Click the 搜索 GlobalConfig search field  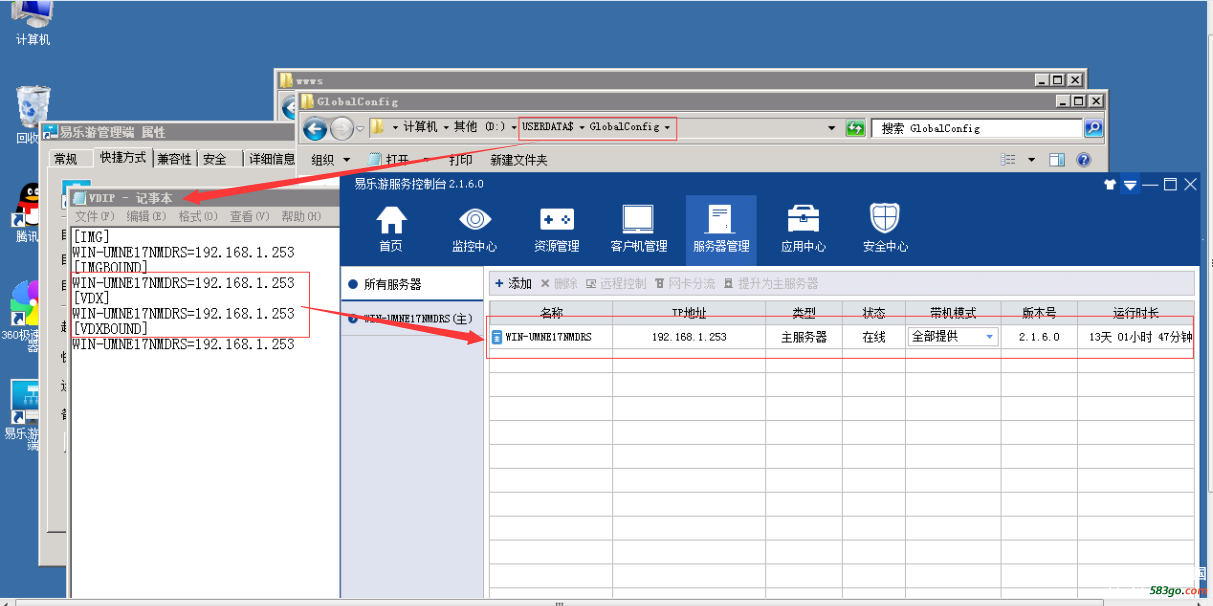(x=977, y=128)
